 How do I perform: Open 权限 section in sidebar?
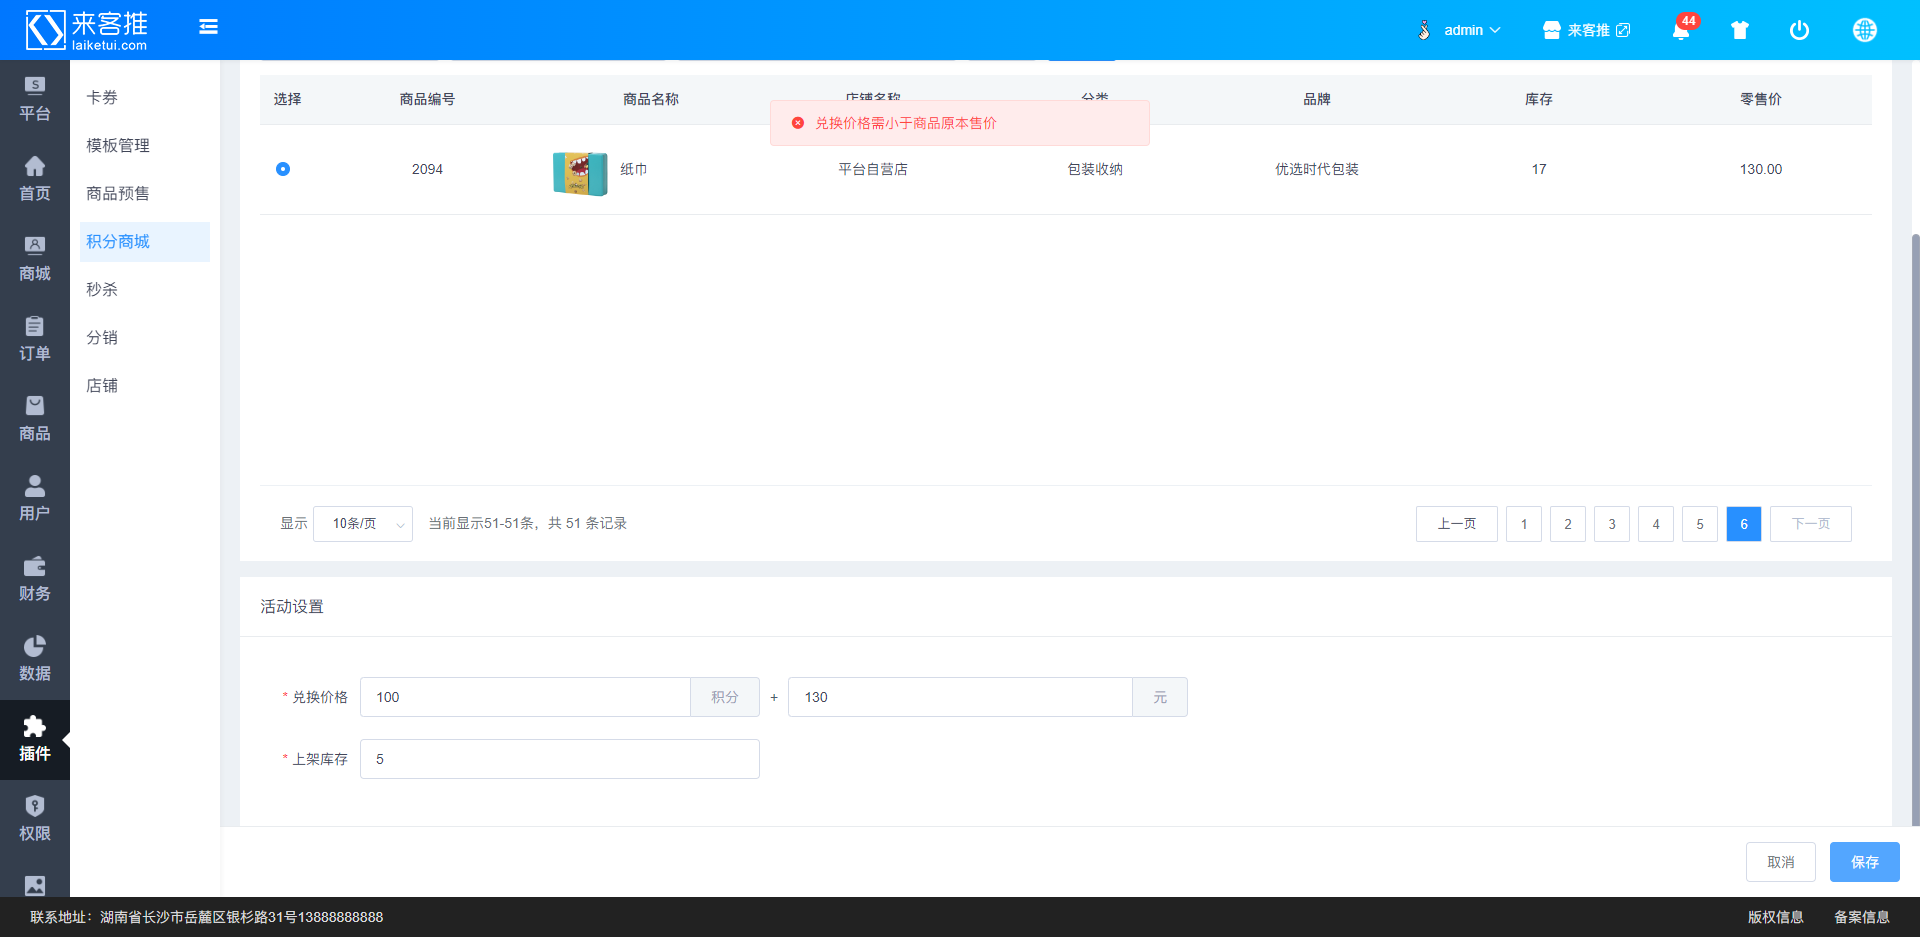(x=35, y=819)
